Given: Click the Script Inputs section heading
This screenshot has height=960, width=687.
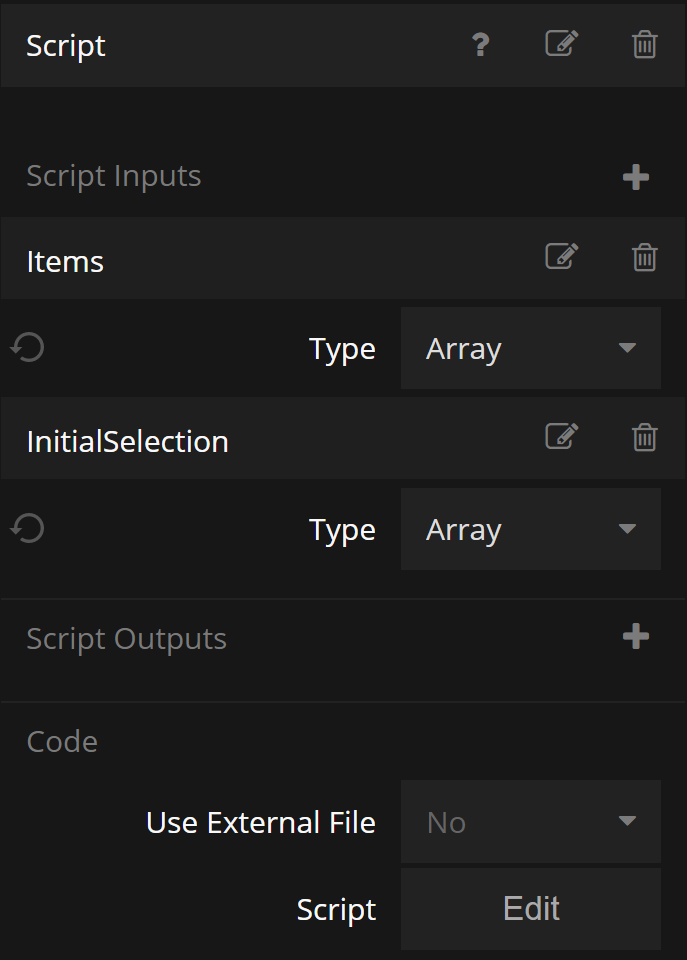Looking at the screenshot, I should (113, 176).
